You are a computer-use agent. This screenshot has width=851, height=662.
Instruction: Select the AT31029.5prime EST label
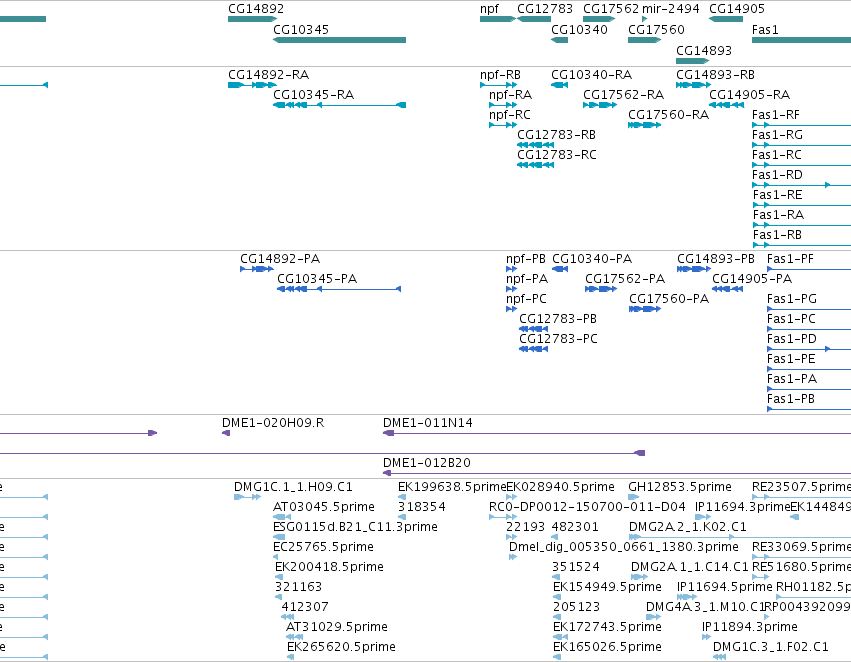336,627
